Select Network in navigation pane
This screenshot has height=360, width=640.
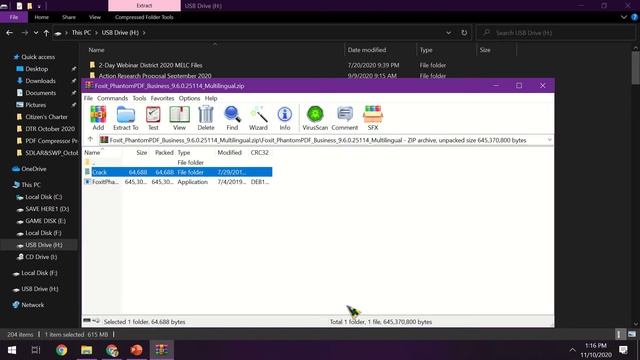point(33,305)
